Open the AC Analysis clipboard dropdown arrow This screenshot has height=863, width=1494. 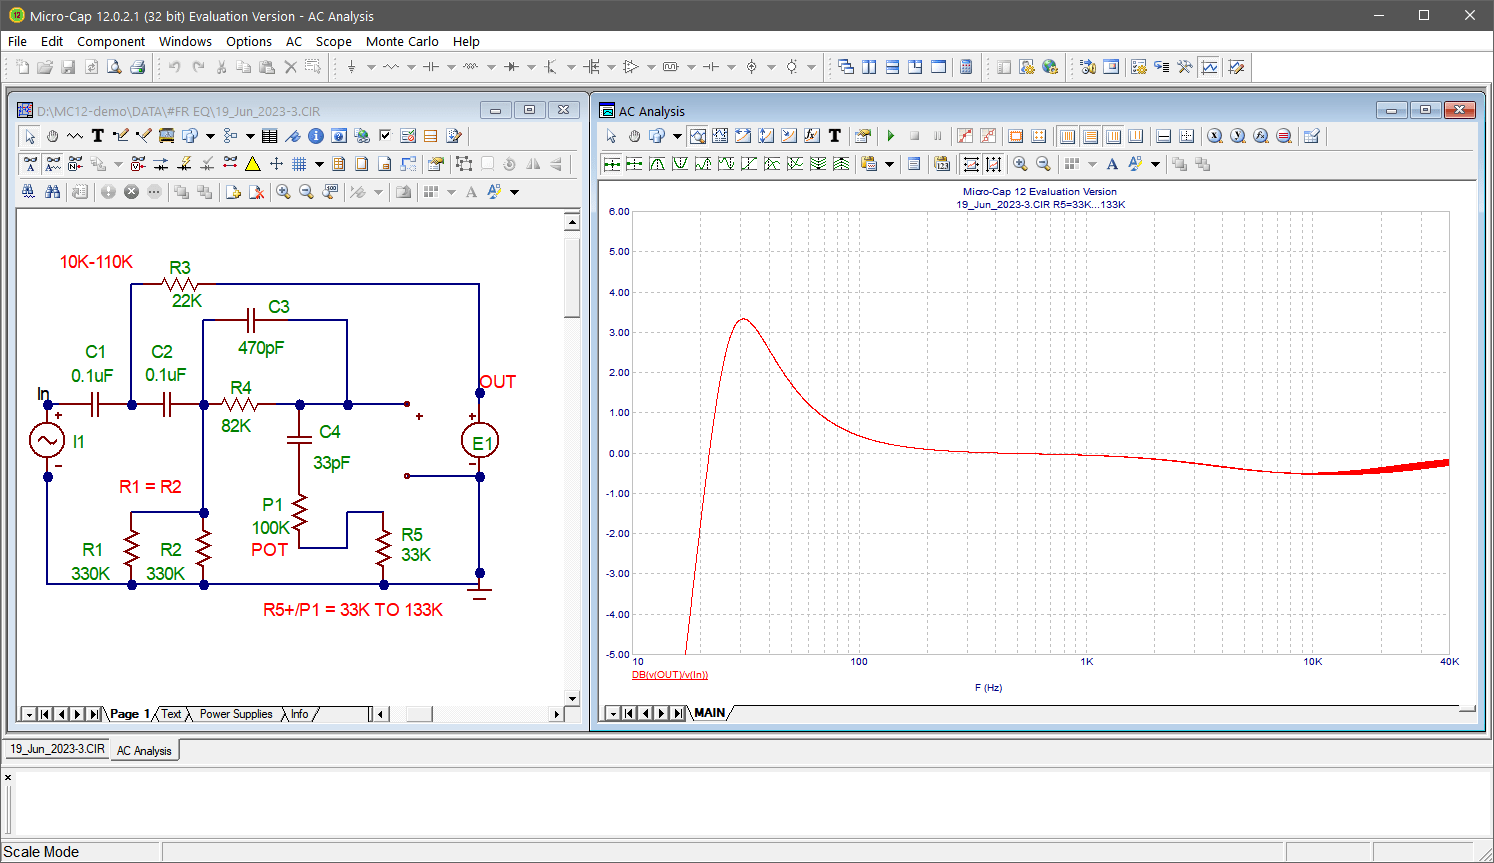889,164
